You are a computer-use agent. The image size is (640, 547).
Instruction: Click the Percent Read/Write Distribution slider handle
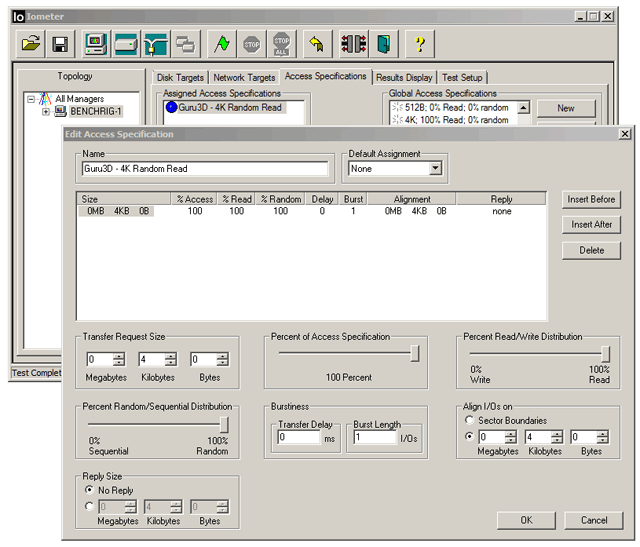point(605,353)
